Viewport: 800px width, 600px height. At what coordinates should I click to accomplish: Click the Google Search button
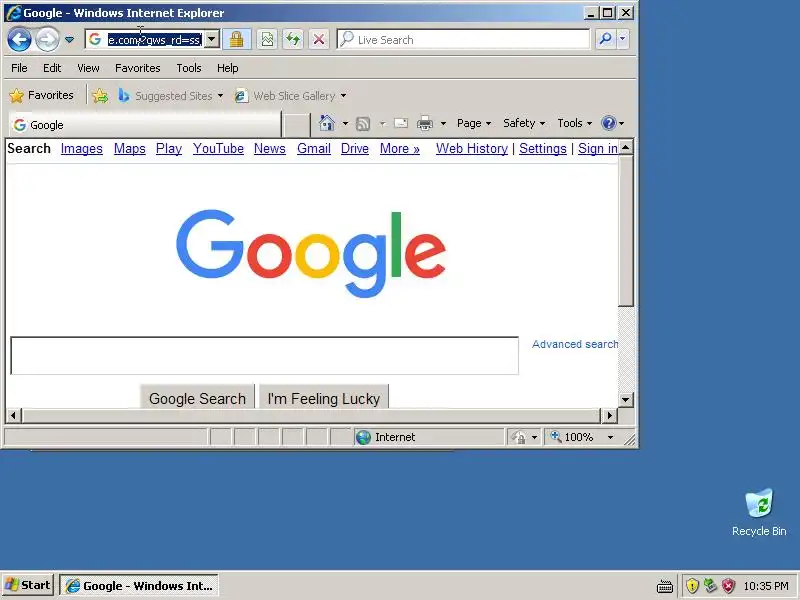(x=197, y=397)
